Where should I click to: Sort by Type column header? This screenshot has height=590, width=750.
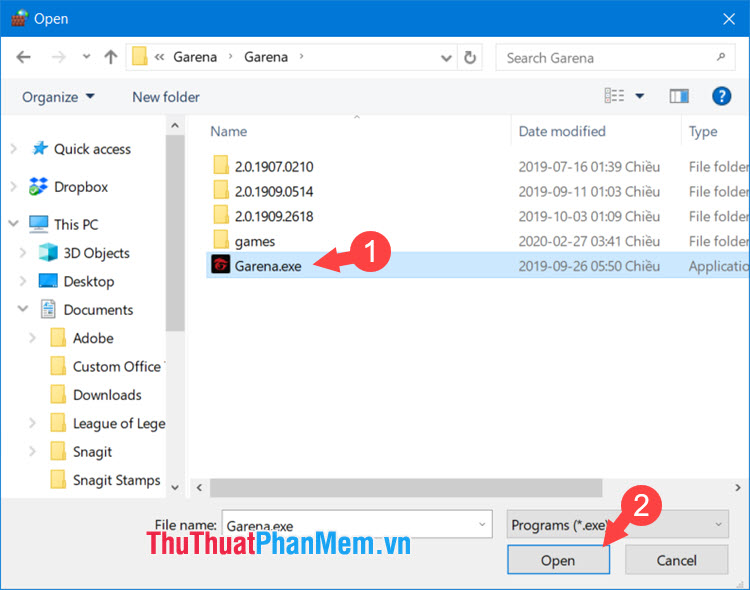tap(703, 132)
